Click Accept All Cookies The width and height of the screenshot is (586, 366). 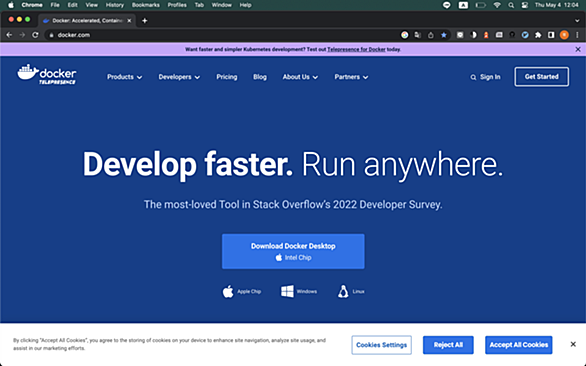[x=519, y=345]
